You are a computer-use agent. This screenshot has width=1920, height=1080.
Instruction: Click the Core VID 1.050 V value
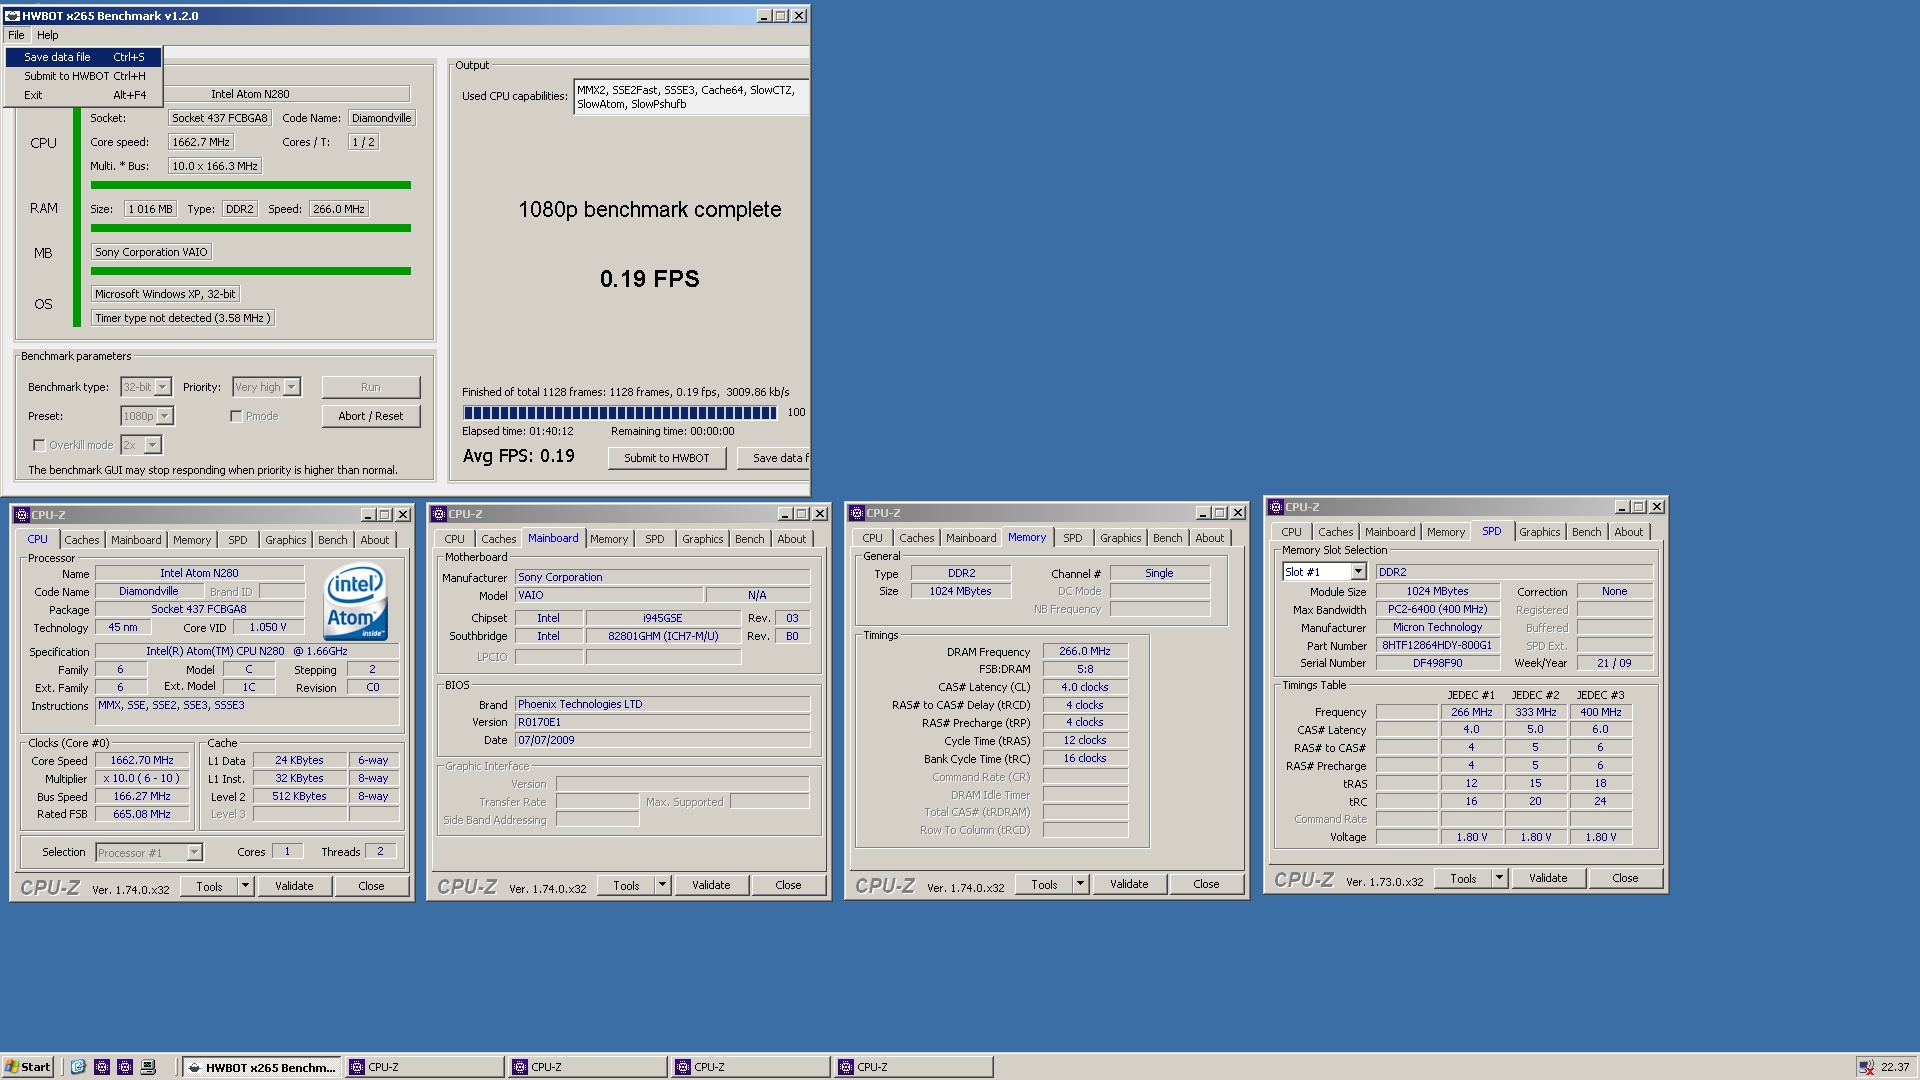click(x=268, y=627)
